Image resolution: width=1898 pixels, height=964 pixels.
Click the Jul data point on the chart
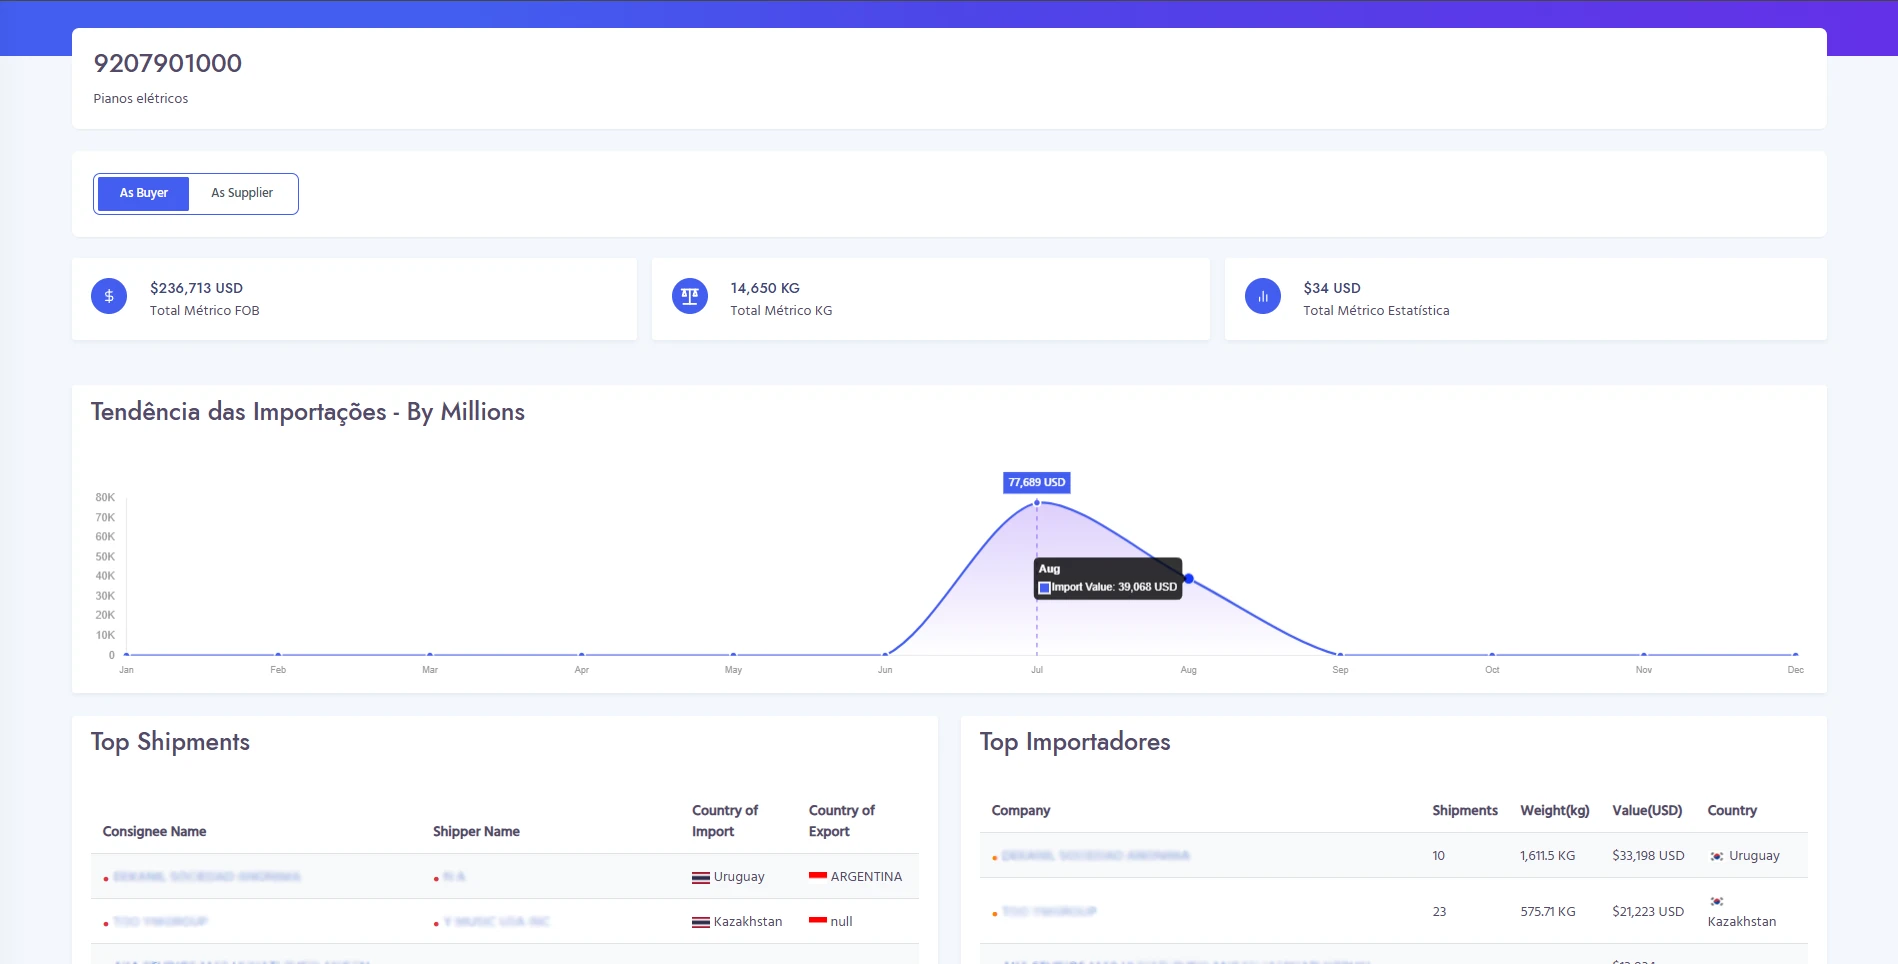pos(1037,502)
